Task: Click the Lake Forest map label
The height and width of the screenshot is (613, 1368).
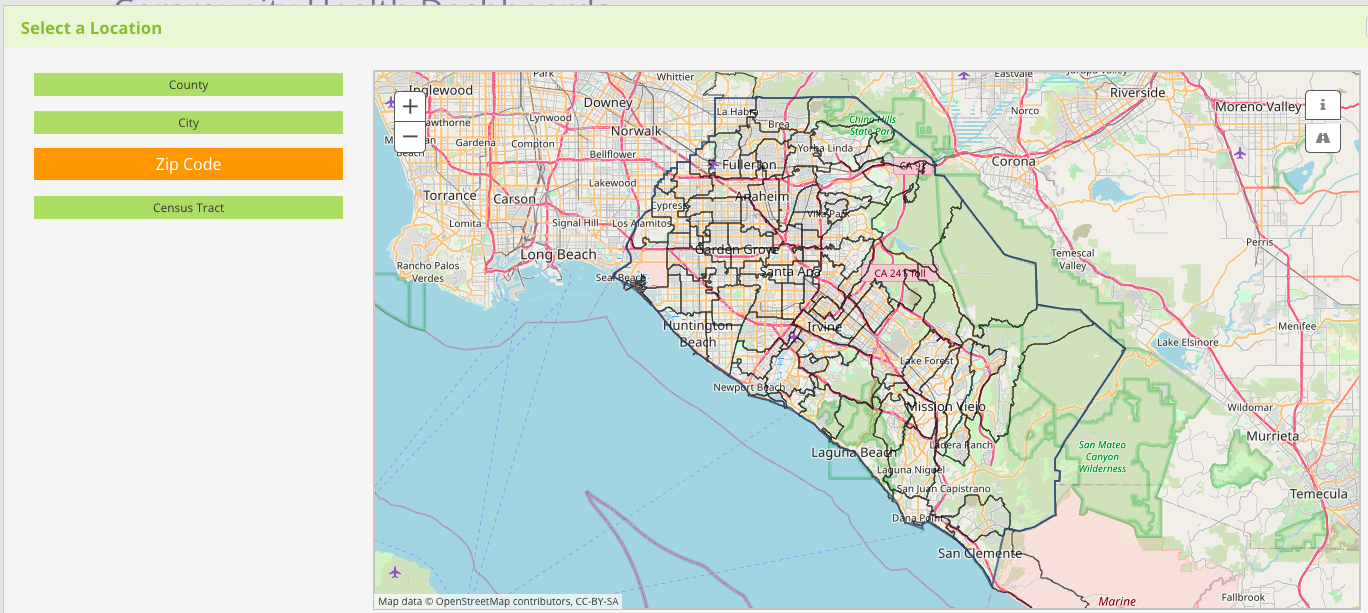Action: point(927,361)
